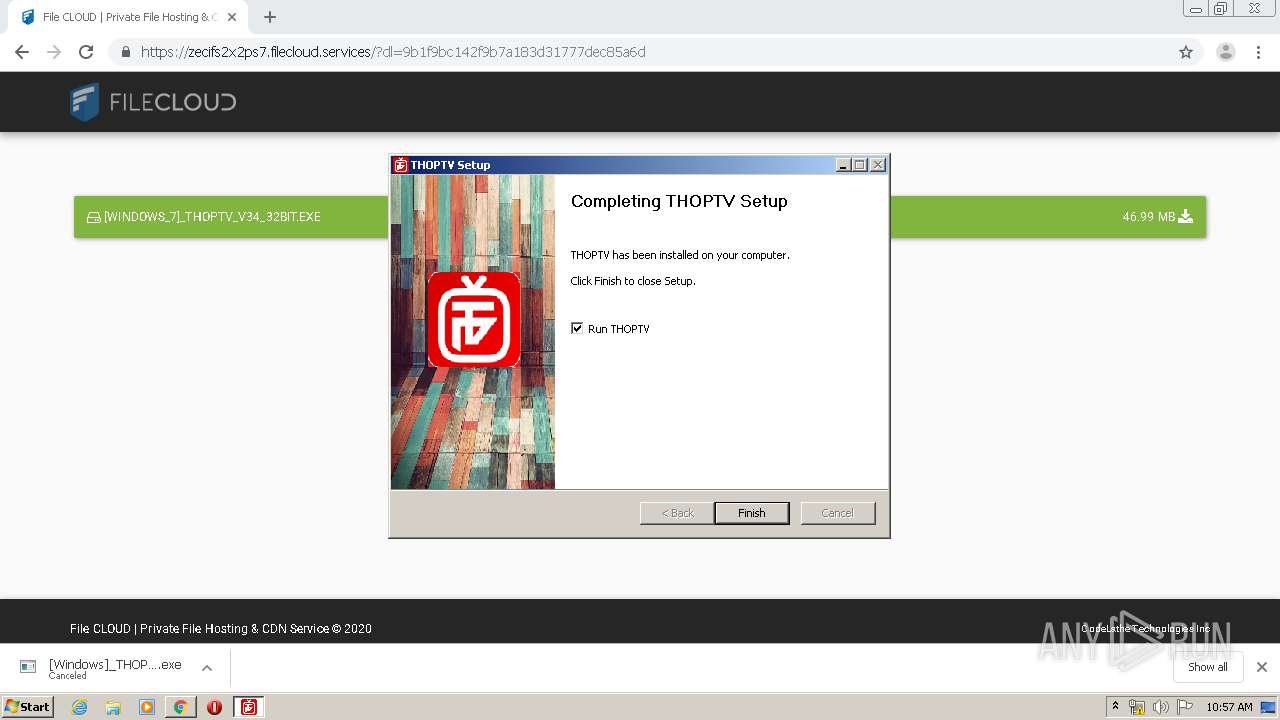This screenshot has width=1280, height=720.
Task: Open the Chrome profile avatar icon
Action: point(1226,52)
